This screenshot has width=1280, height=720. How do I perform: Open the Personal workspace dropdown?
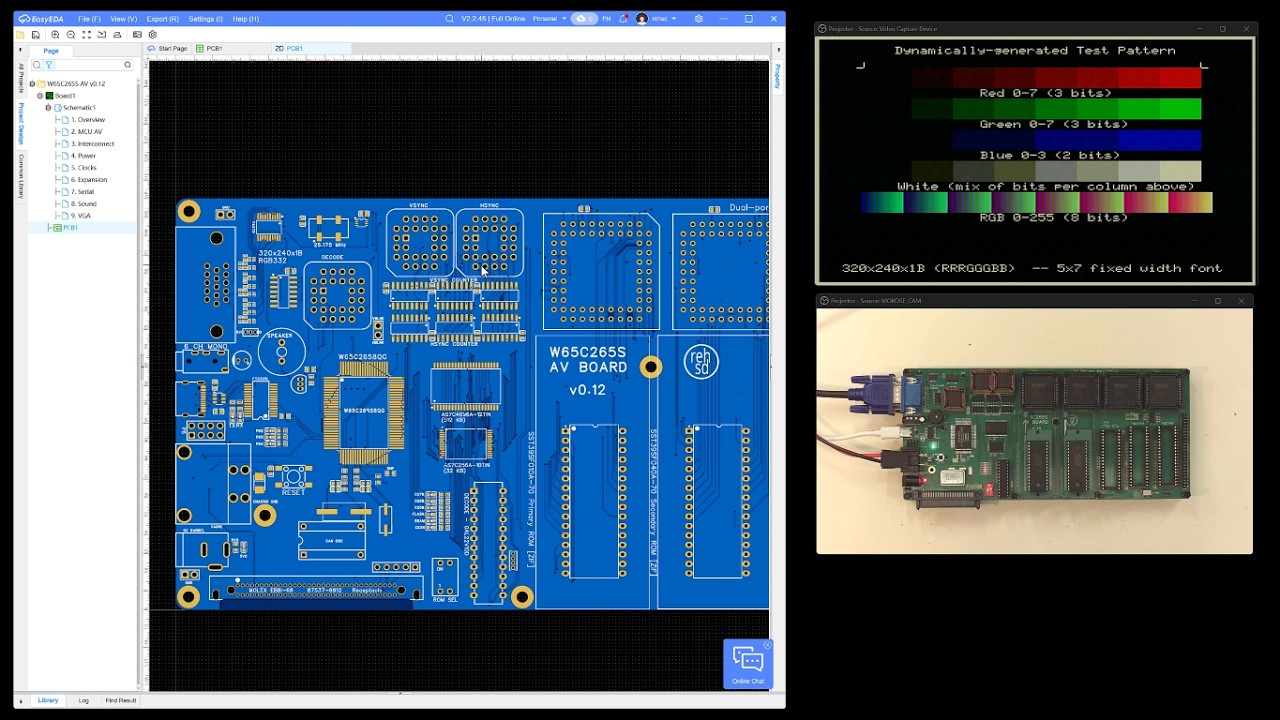(549, 18)
